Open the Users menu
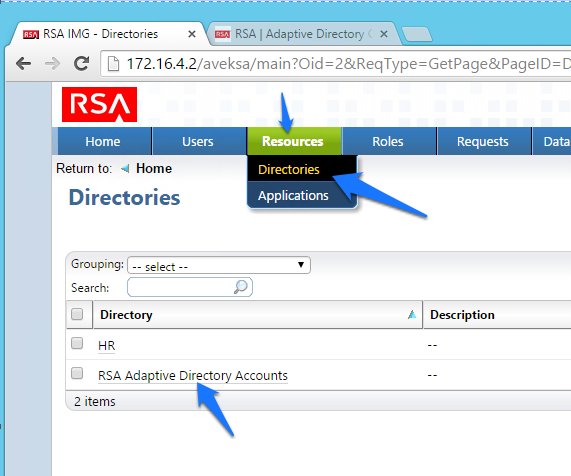This screenshot has width=571, height=476. pos(198,141)
